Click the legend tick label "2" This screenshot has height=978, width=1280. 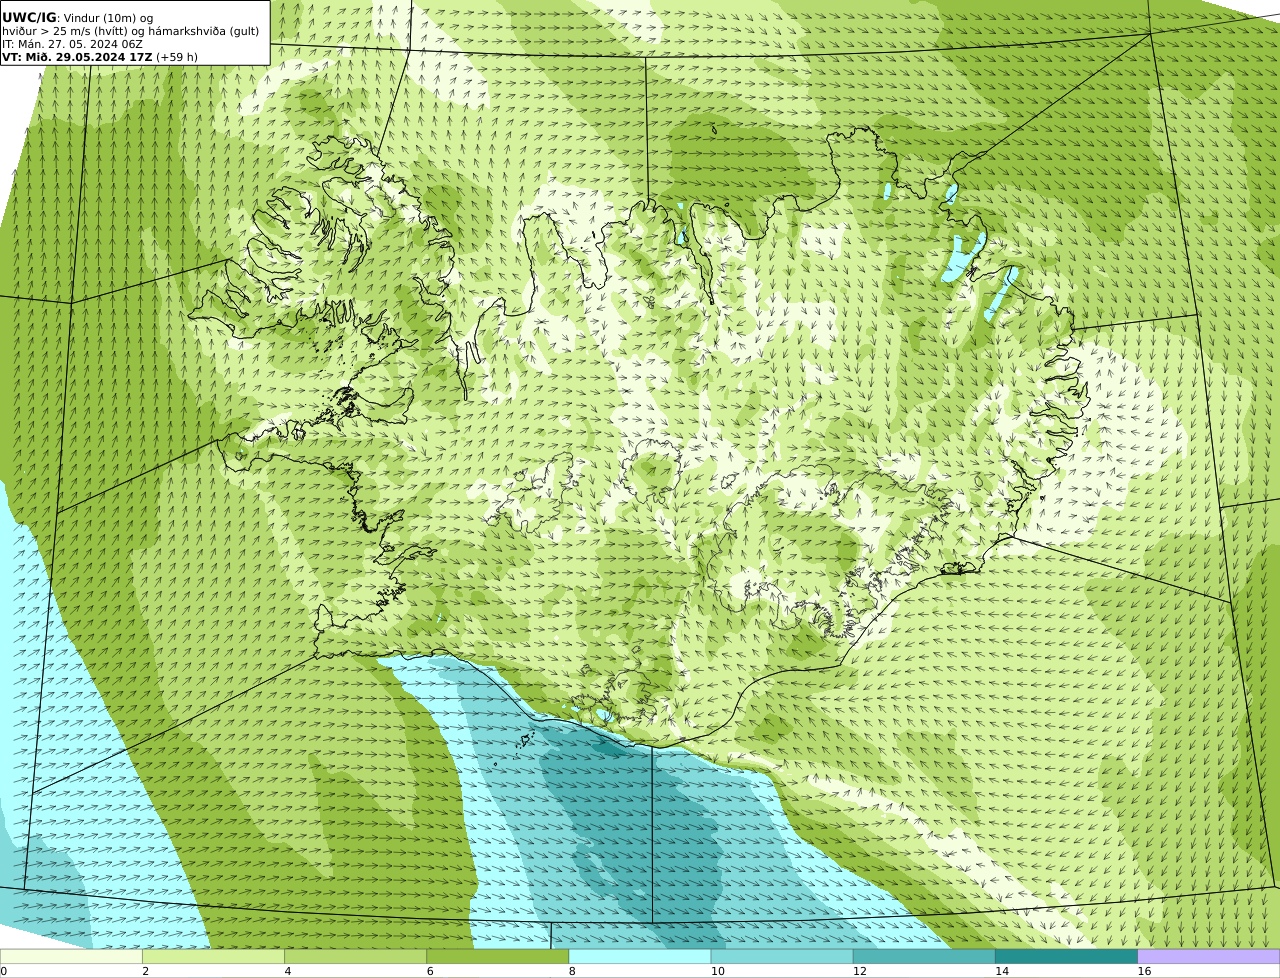pos(145,971)
